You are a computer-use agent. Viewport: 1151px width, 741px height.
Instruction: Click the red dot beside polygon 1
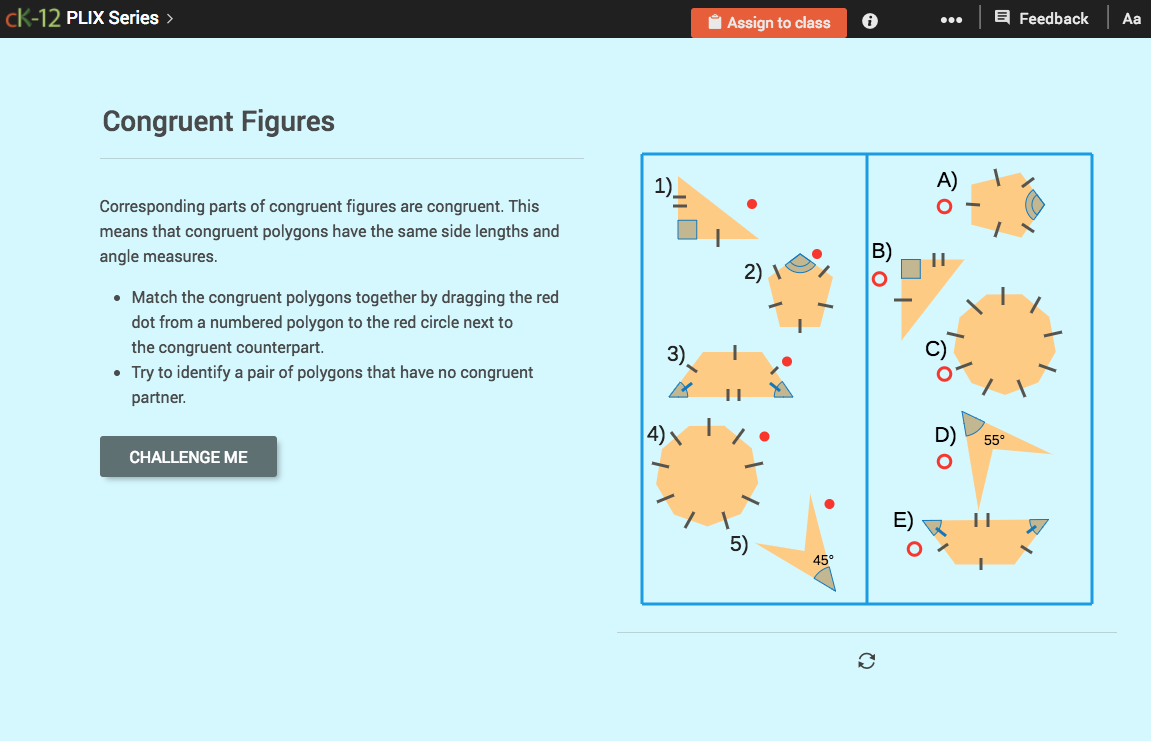[750, 204]
